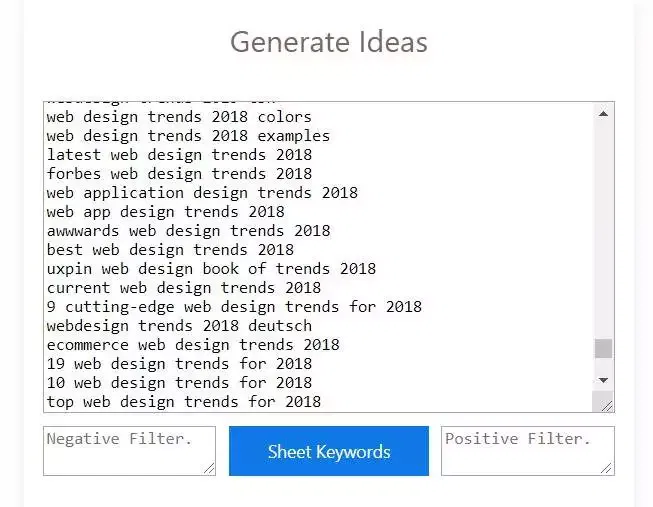This screenshot has width=653, height=507.
Task: Click the keyword list scrollbar thumb
Action: point(603,348)
